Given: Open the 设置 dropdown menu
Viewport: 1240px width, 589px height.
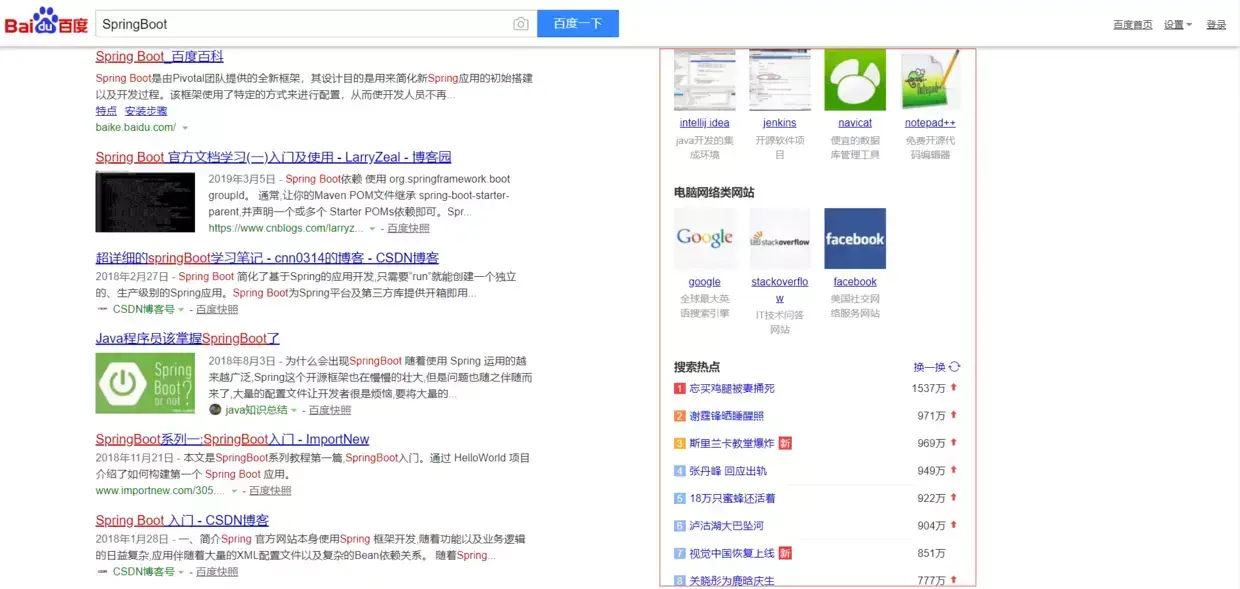Looking at the screenshot, I should (1178, 25).
